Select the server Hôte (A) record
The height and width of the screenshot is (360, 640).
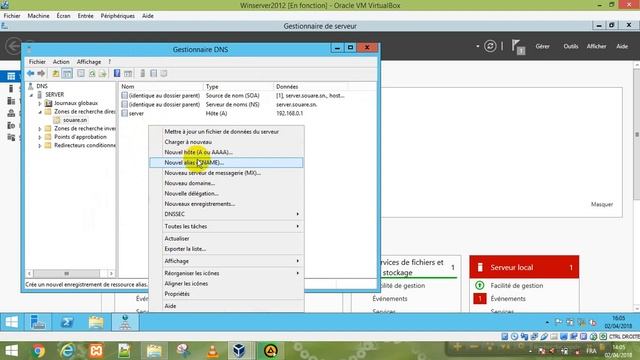point(136,113)
